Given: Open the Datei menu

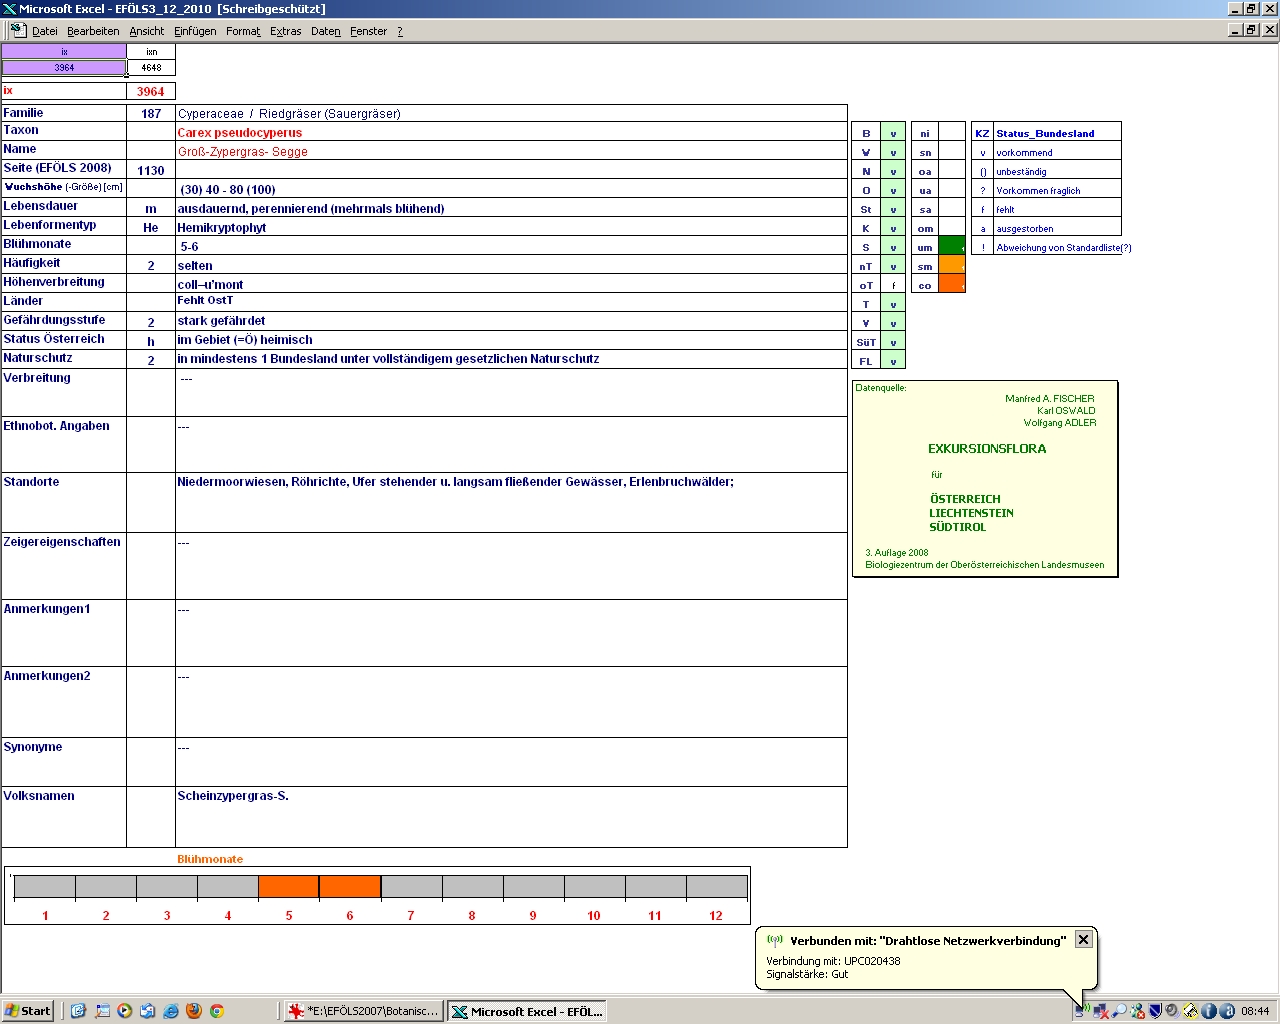Looking at the screenshot, I should tap(45, 31).
